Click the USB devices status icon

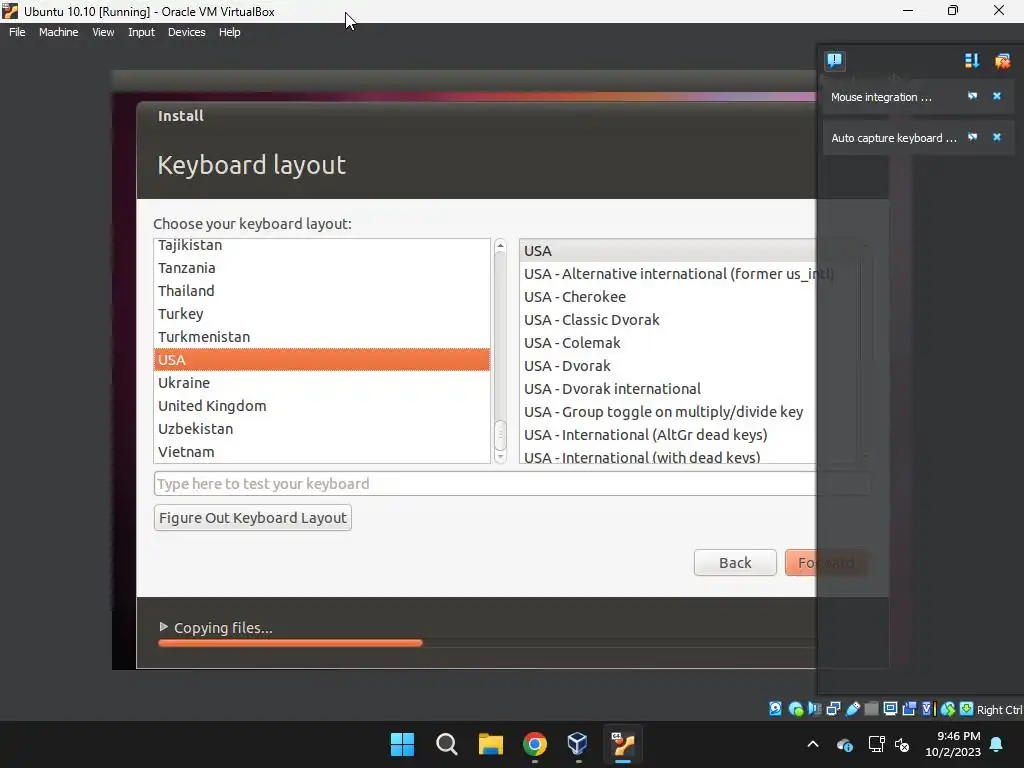[x=853, y=709]
